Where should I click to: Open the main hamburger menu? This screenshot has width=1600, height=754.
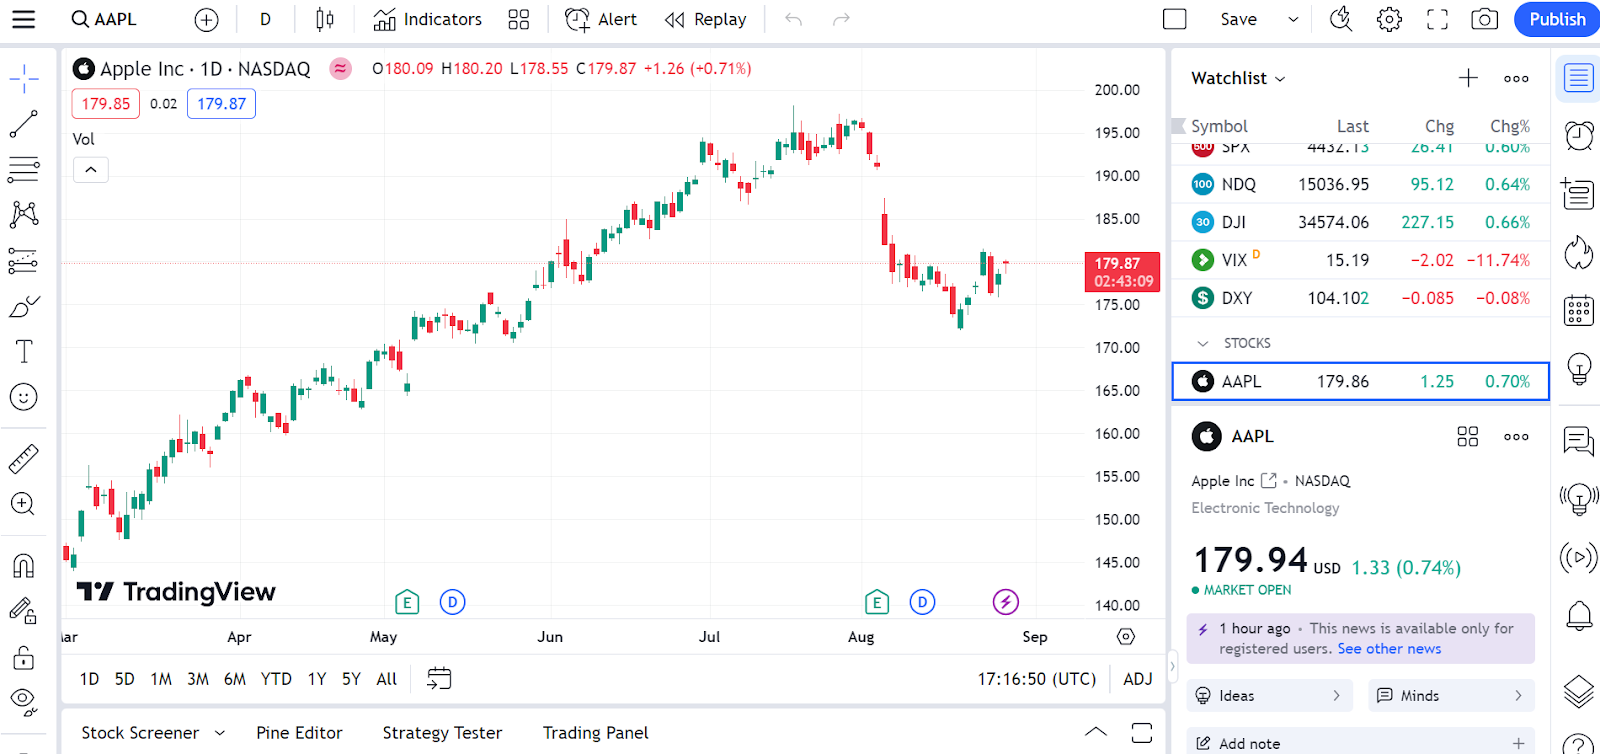[23, 19]
